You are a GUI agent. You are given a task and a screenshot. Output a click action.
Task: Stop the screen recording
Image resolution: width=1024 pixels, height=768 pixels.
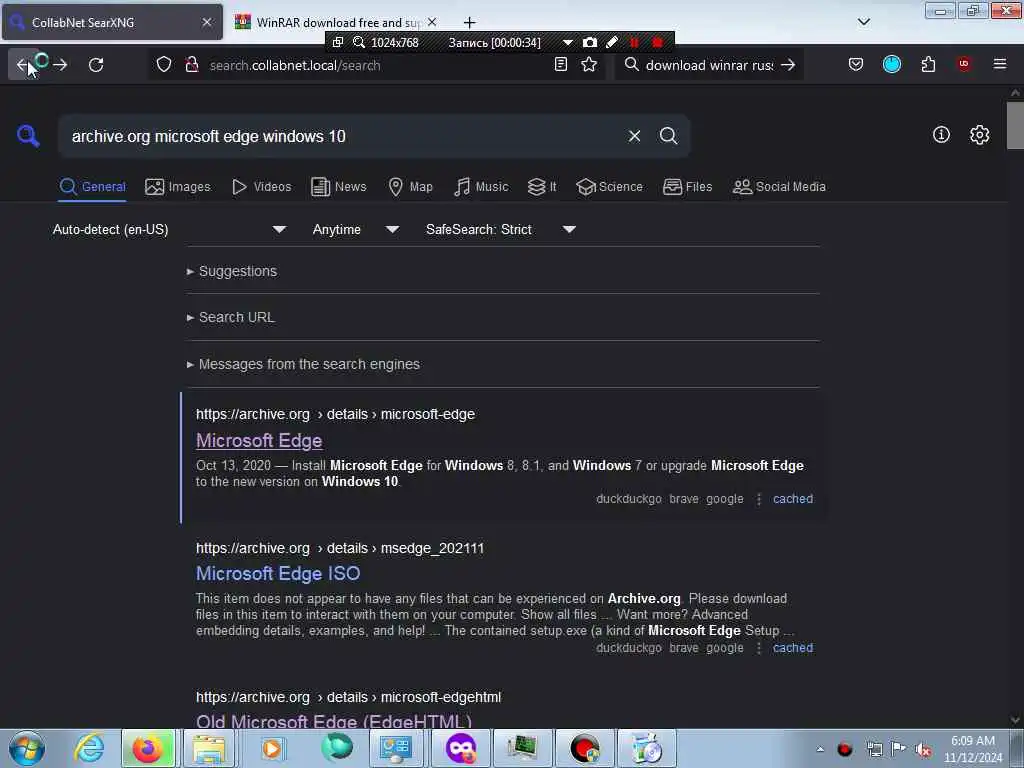click(658, 42)
